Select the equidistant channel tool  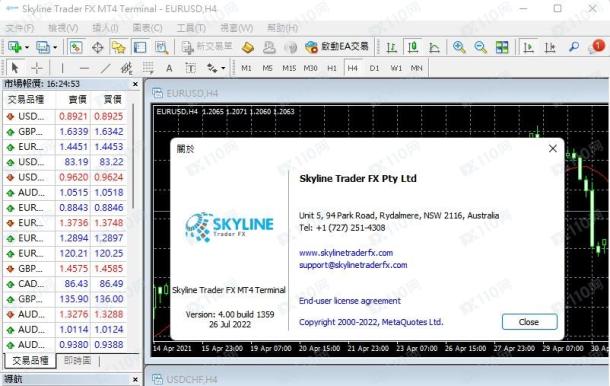pyautogui.click(x=126, y=68)
